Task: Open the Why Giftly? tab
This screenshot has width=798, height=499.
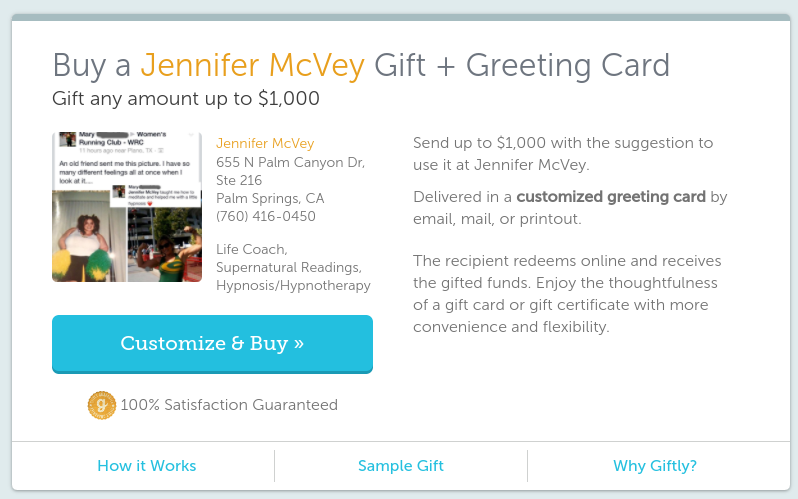Action: pos(654,466)
